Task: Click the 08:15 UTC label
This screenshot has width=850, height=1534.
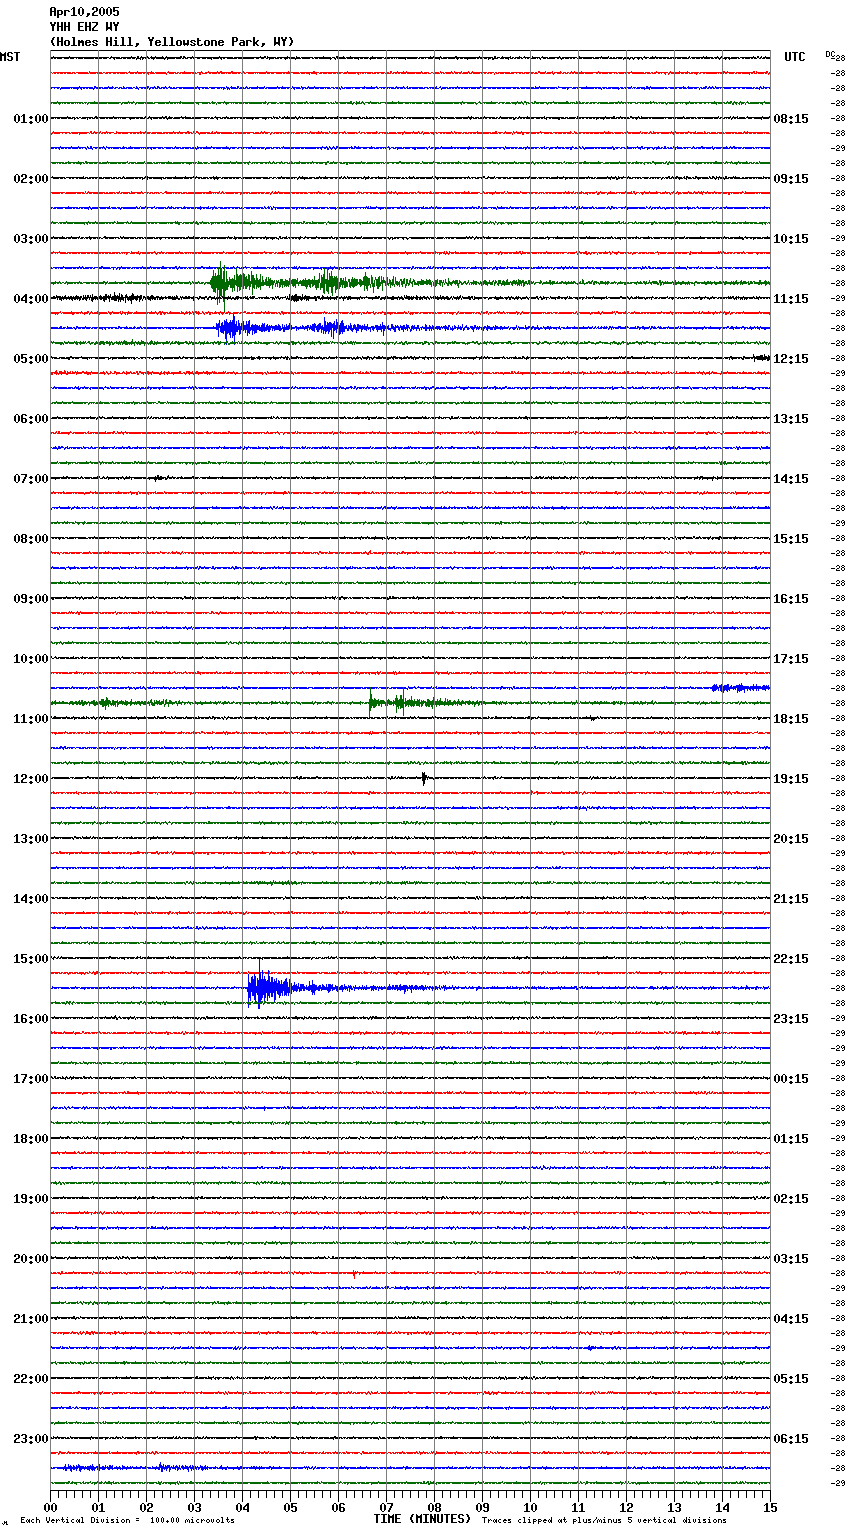Action: pos(791,119)
